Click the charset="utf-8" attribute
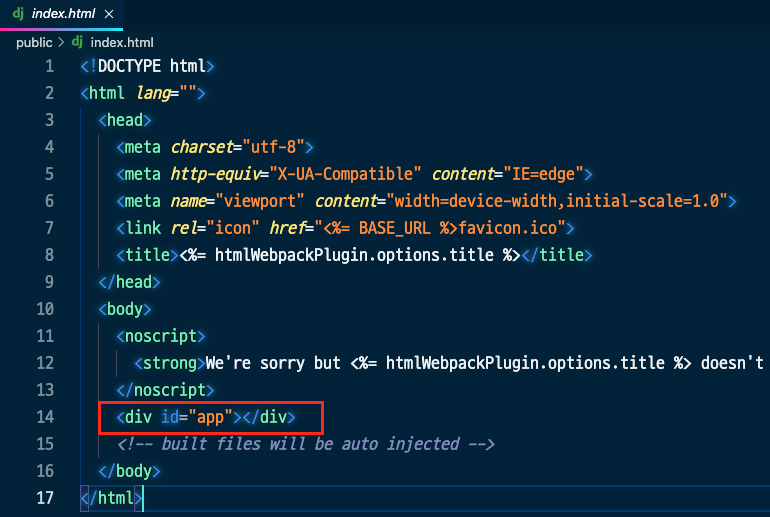This screenshot has width=770, height=517. (238, 147)
